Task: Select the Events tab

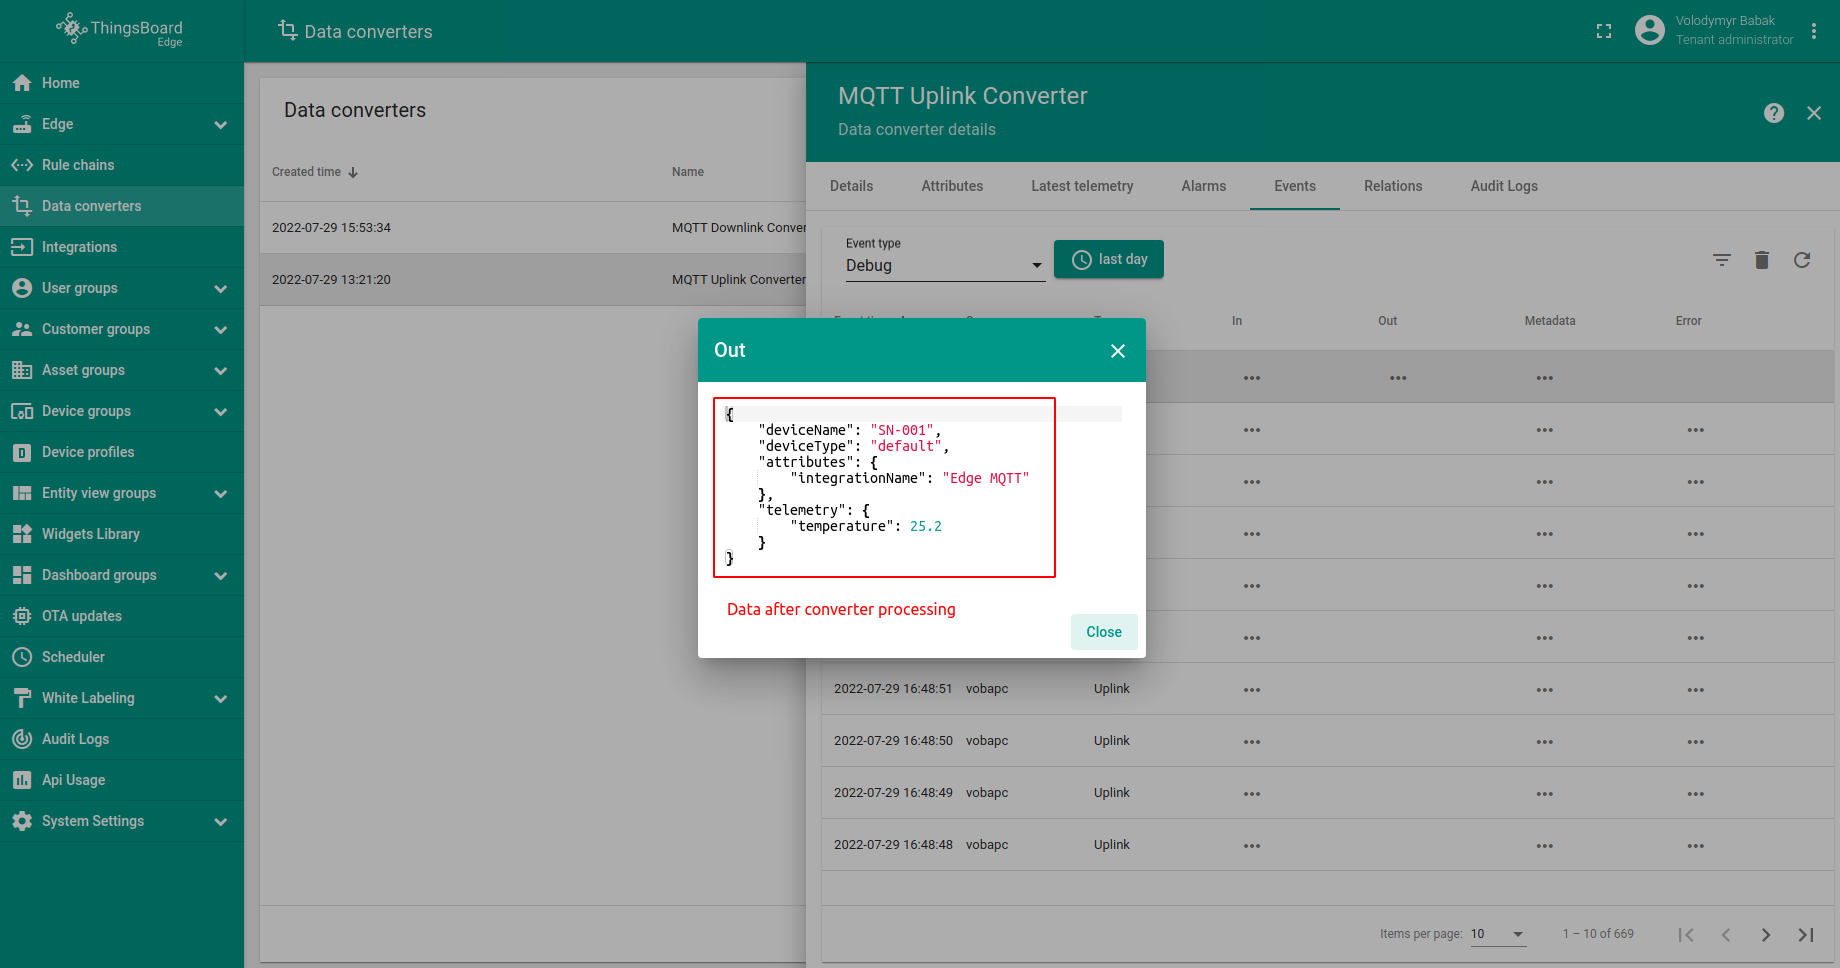Action: (x=1295, y=186)
